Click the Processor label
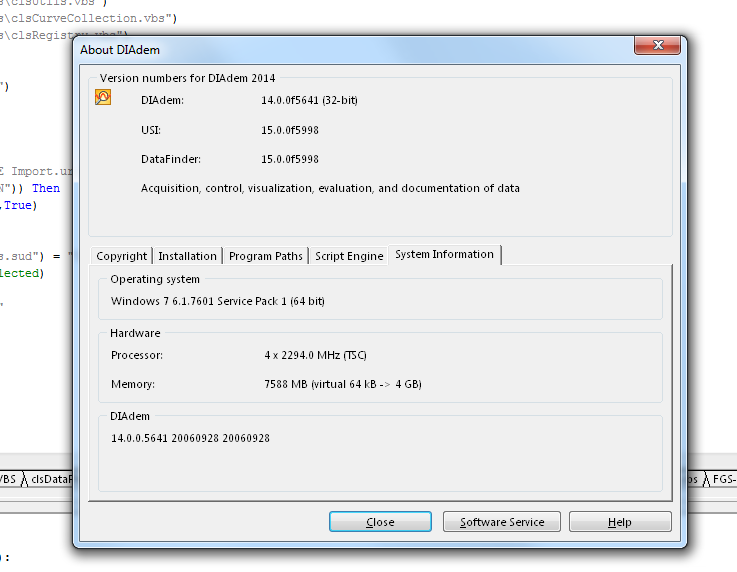The width and height of the screenshot is (737, 572). pyautogui.click(x=137, y=355)
